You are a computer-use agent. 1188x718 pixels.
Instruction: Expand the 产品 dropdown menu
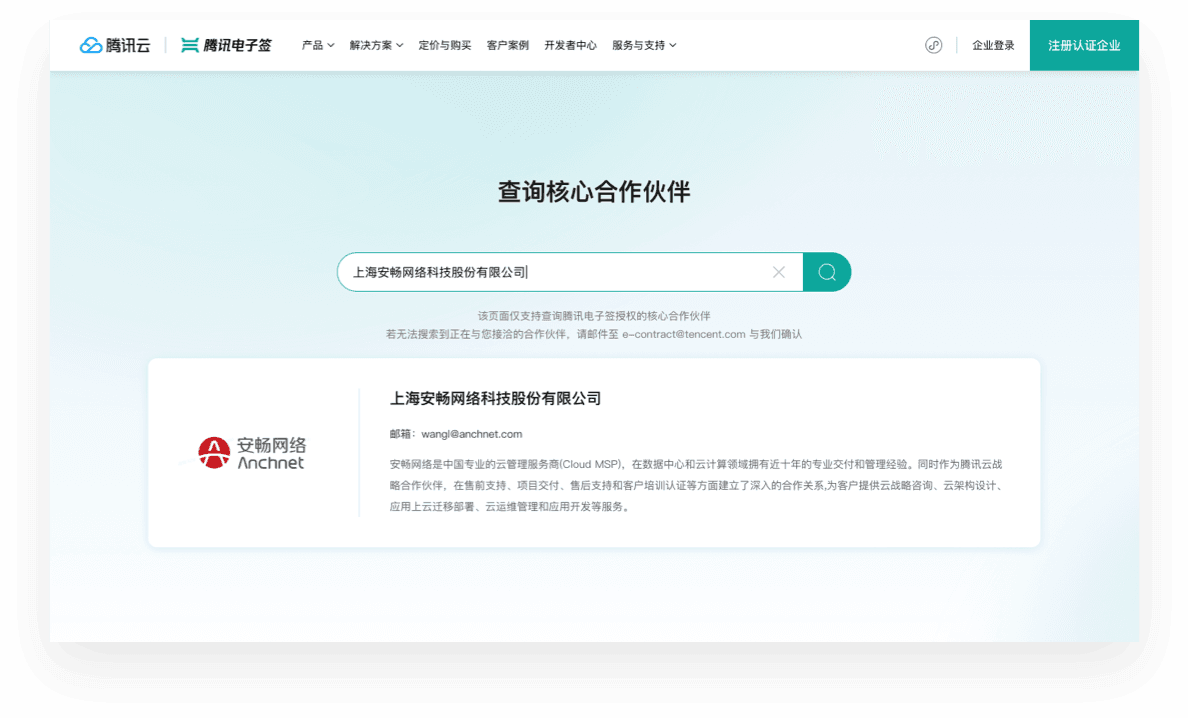pyautogui.click(x=317, y=45)
